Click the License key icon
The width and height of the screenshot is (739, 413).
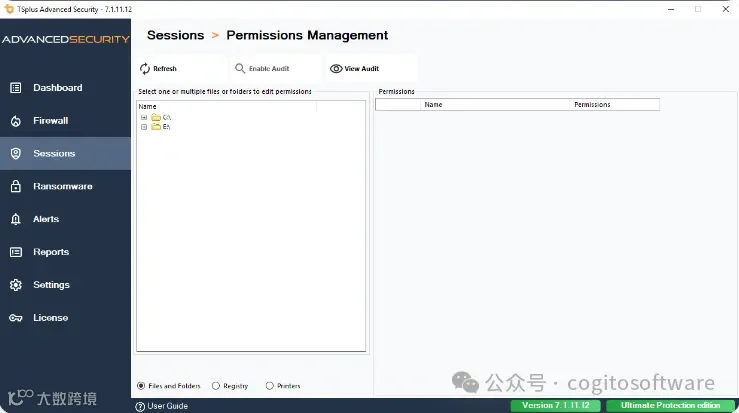pos(16,318)
